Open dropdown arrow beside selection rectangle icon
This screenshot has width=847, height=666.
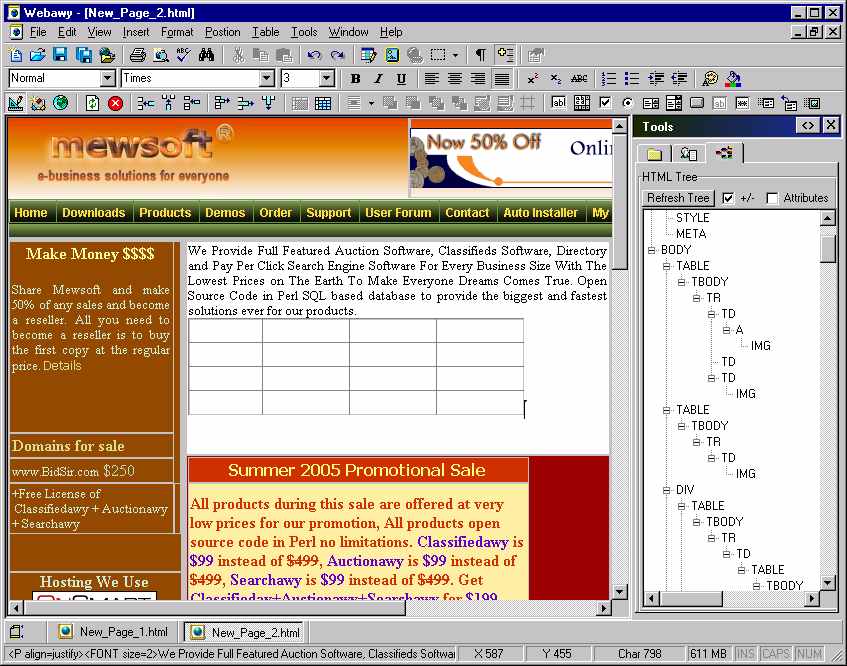coord(455,55)
